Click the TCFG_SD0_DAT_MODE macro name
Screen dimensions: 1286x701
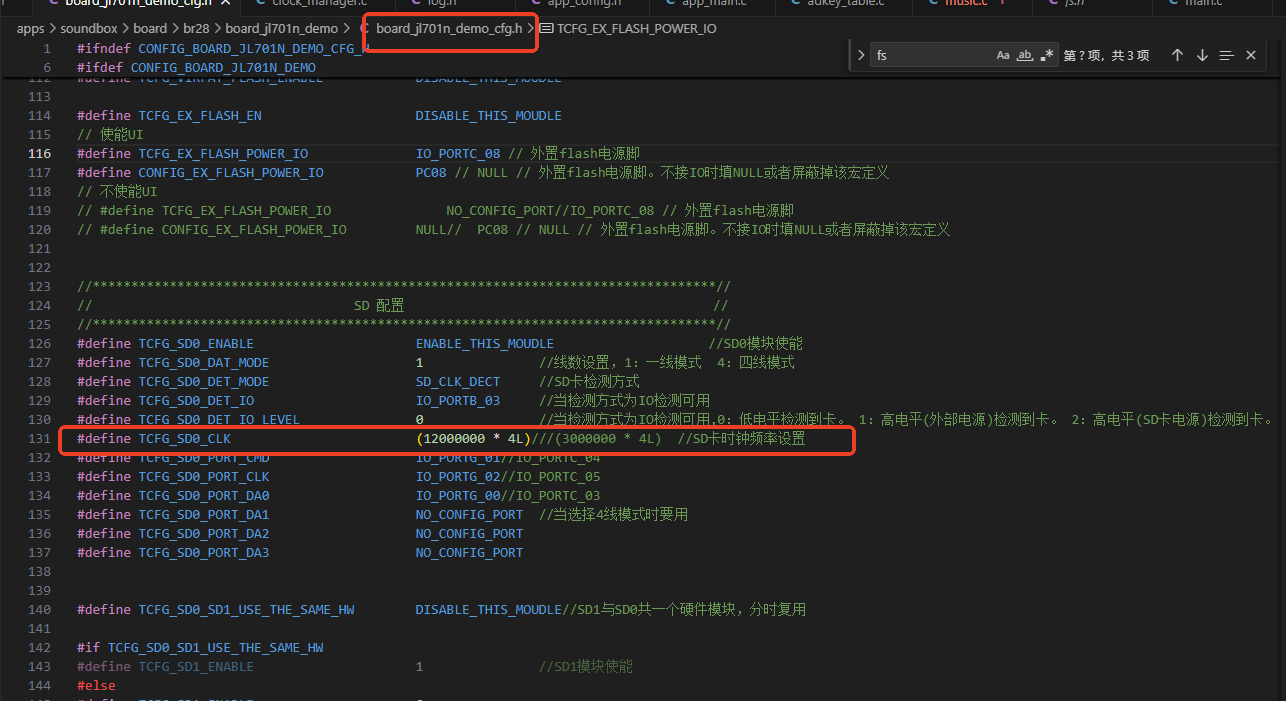[x=204, y=363]
